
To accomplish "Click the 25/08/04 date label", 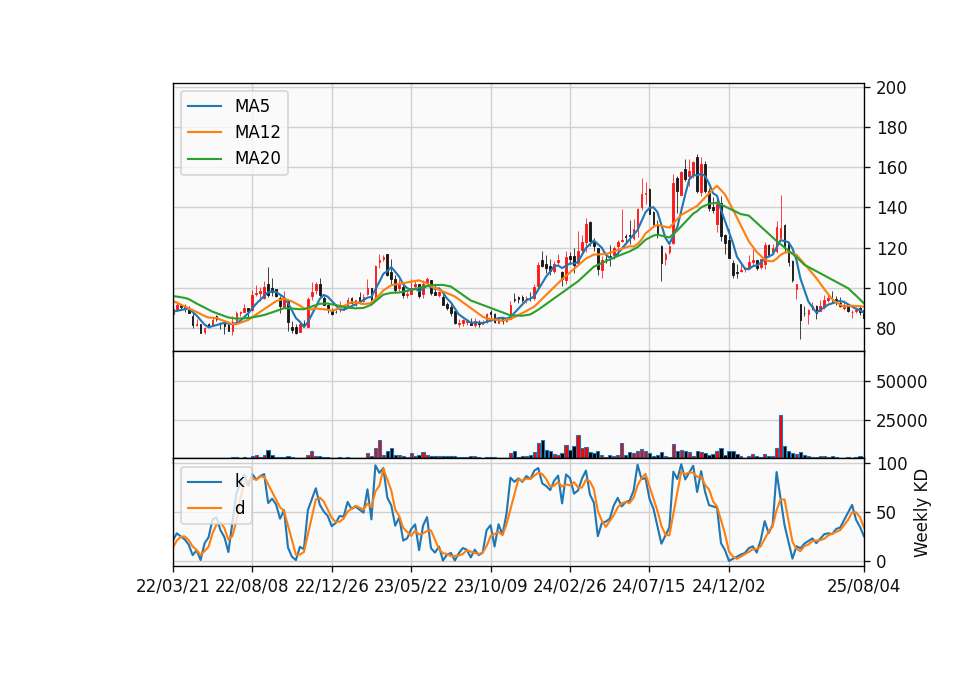I will [x=863, y=586].
